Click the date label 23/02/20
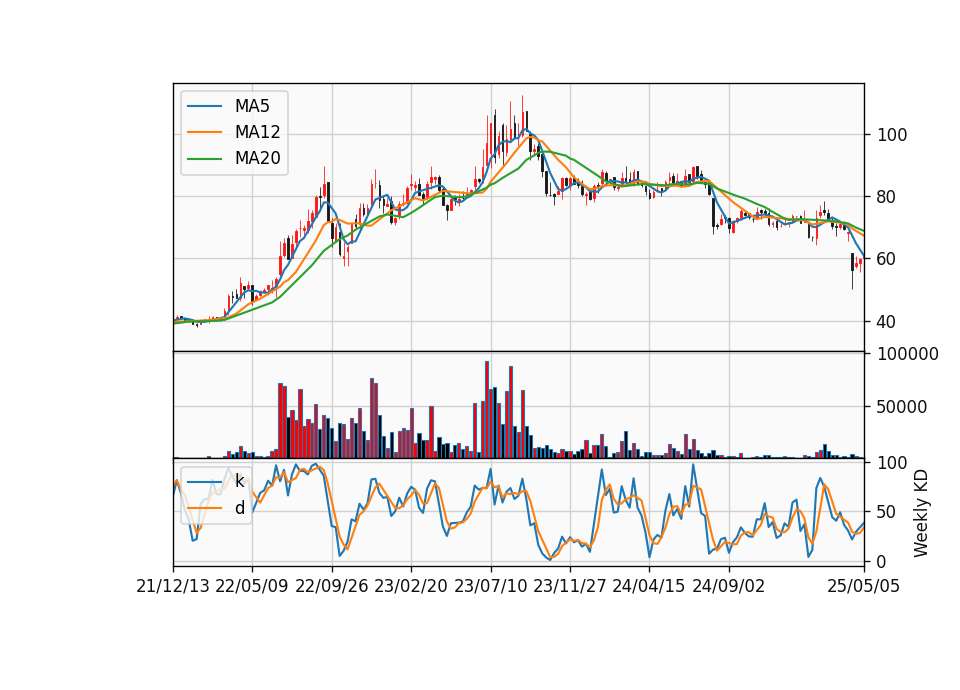The height and width of the screenshot is (690, 960). (411, 586)
